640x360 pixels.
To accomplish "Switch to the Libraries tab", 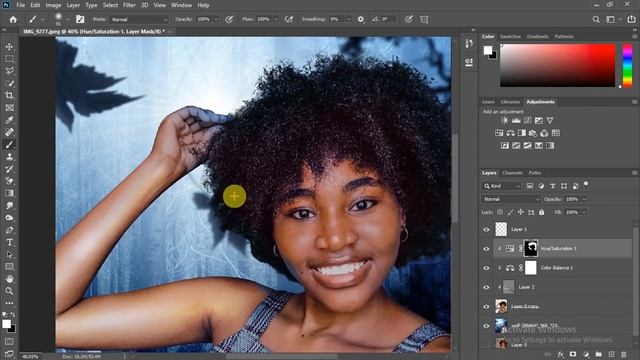I will pos(510,102).
